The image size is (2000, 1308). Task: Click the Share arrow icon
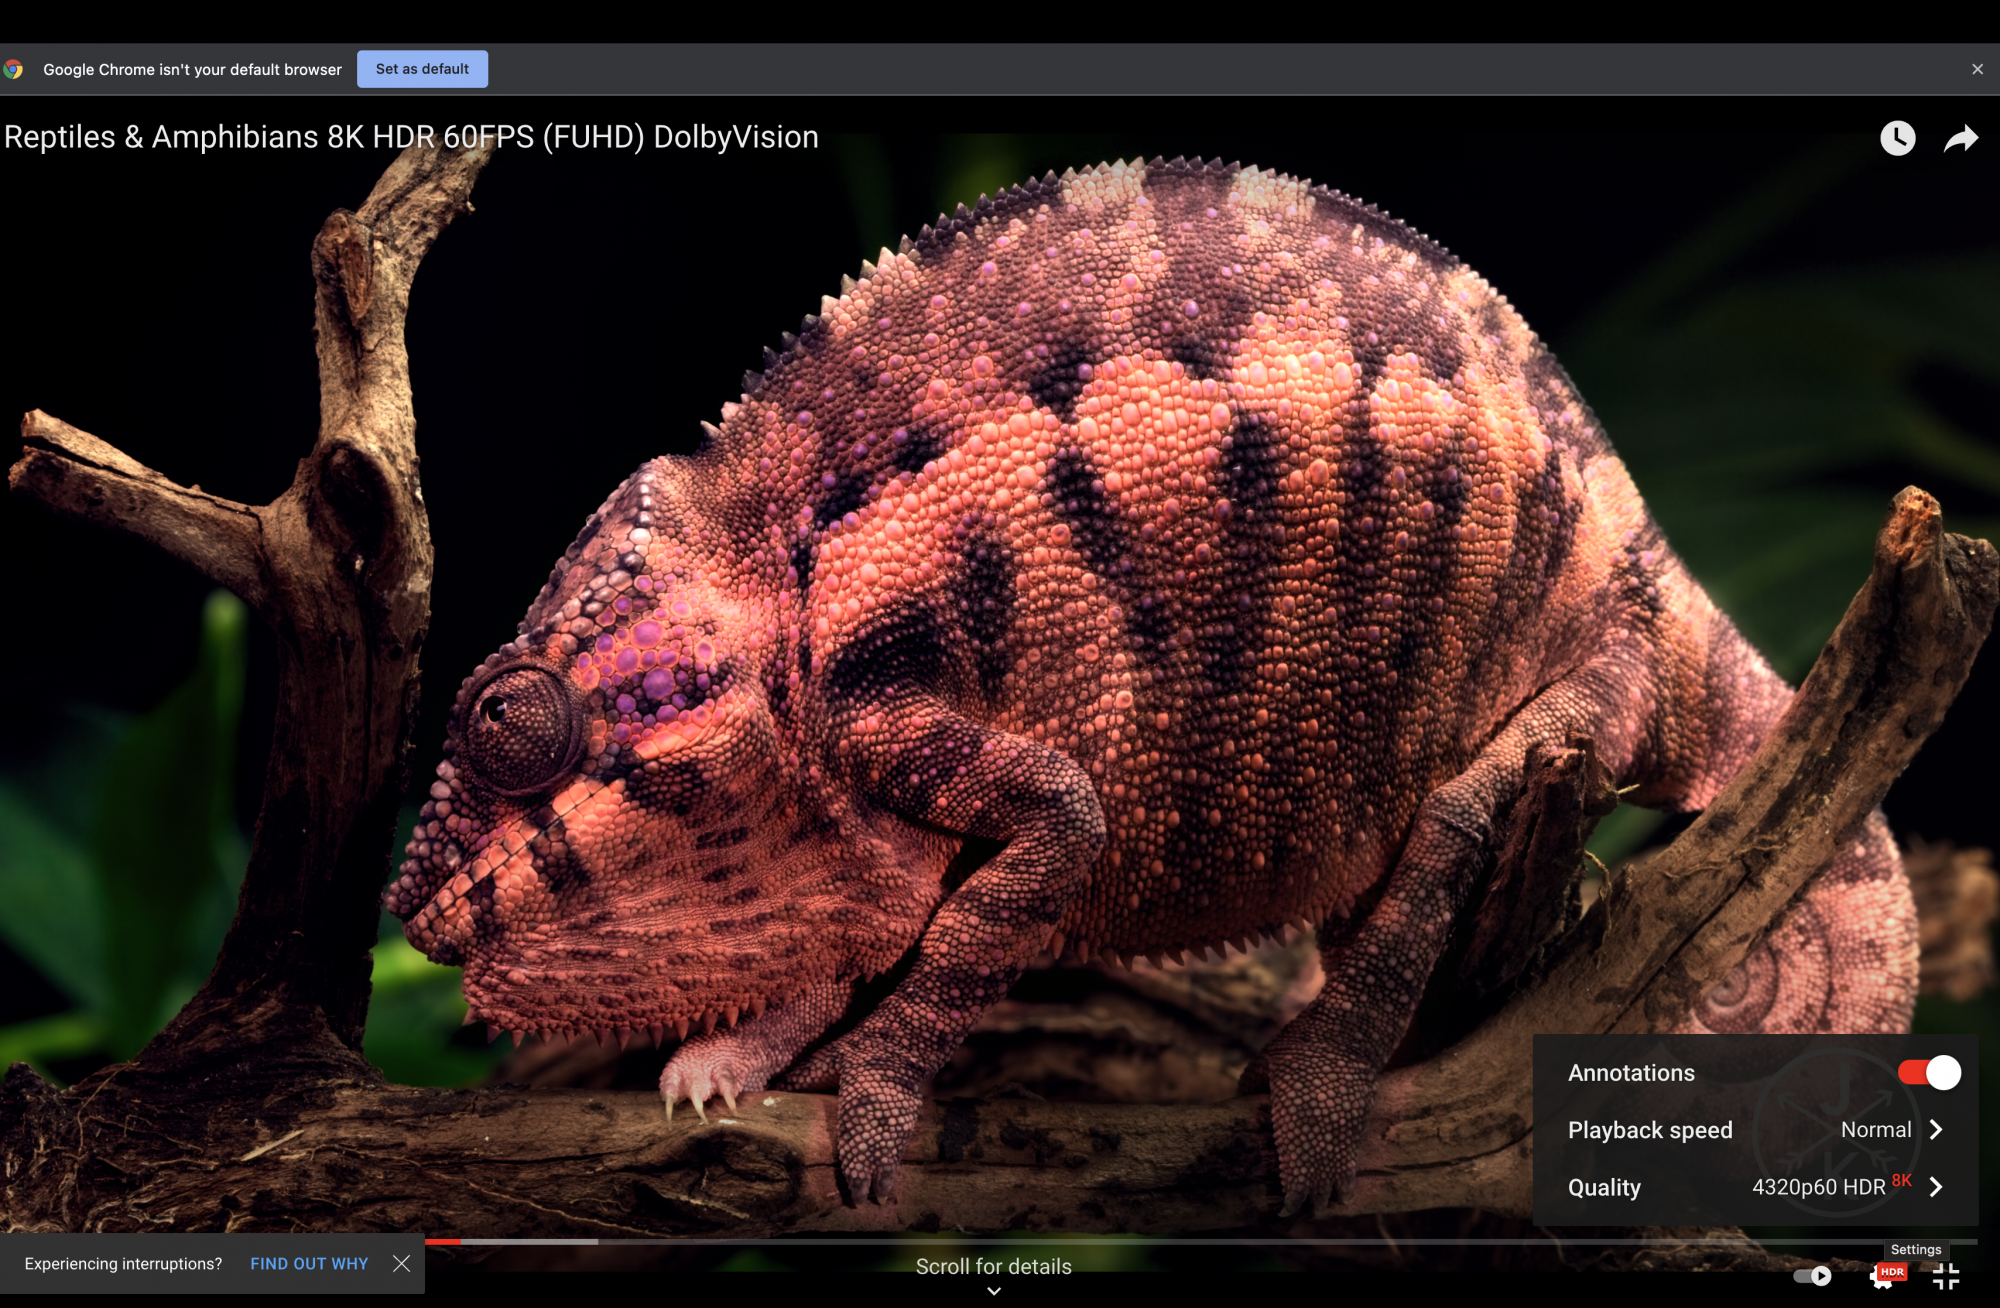(1961, 138)
